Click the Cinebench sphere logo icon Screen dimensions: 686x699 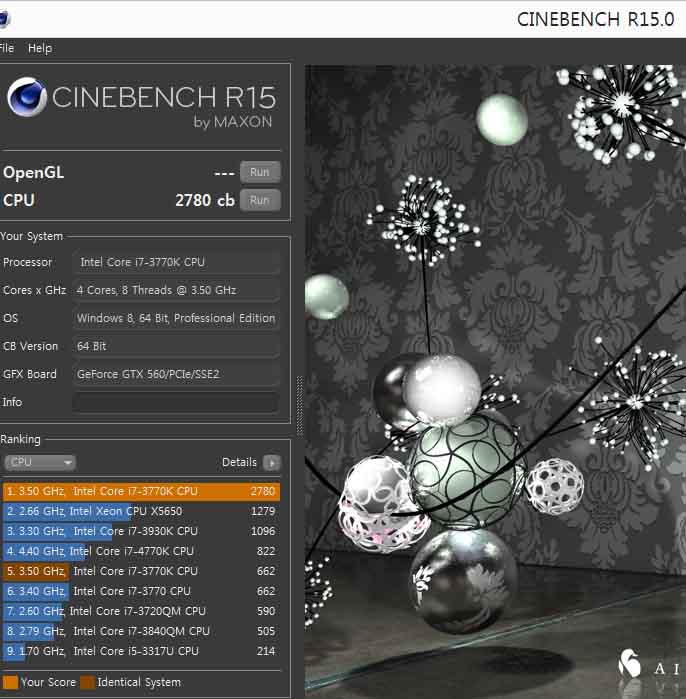pos(27,97)
